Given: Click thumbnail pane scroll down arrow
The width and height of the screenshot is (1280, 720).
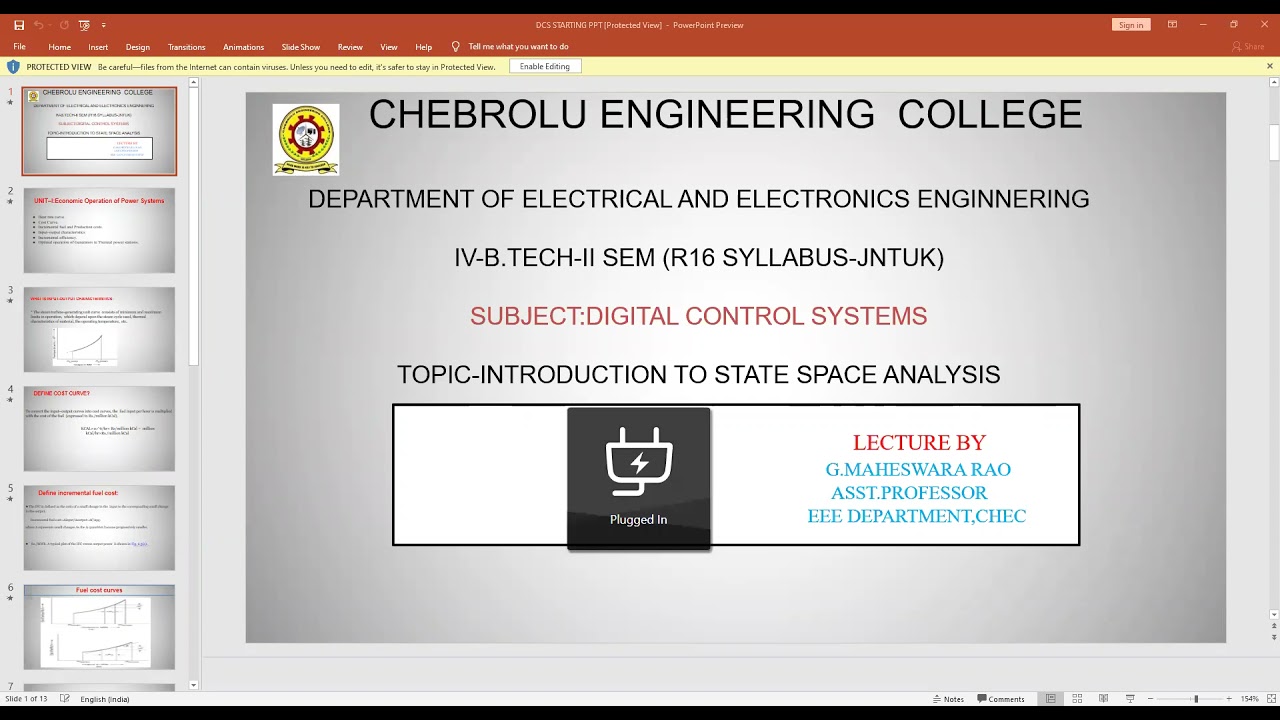Looking at the screenshot, I should [x=194, y=685].
